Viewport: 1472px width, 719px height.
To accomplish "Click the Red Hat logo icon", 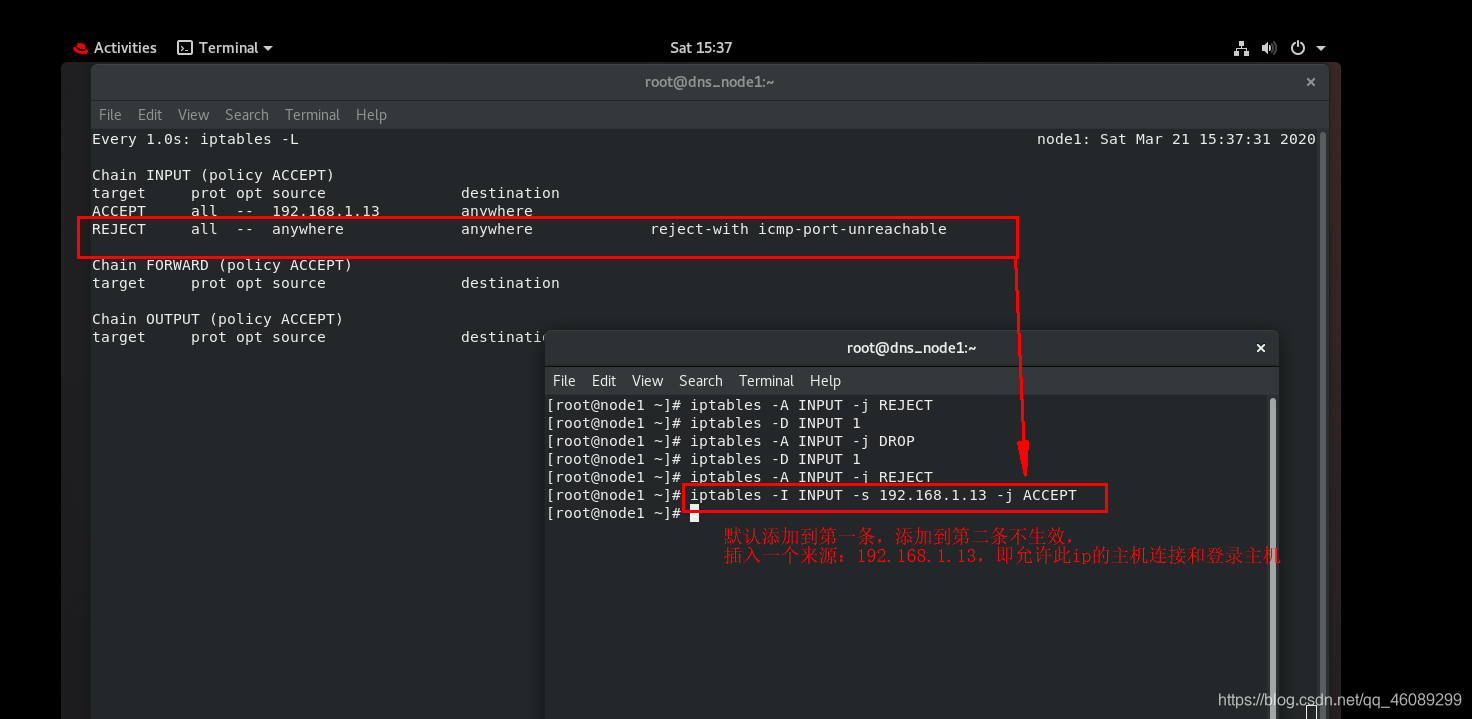I will coord(81,48).
